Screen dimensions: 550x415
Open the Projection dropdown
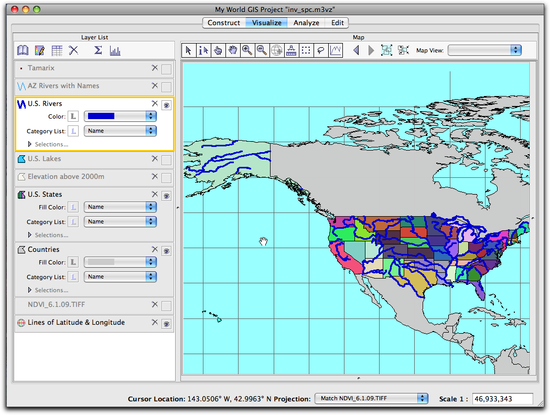point(371,399)
